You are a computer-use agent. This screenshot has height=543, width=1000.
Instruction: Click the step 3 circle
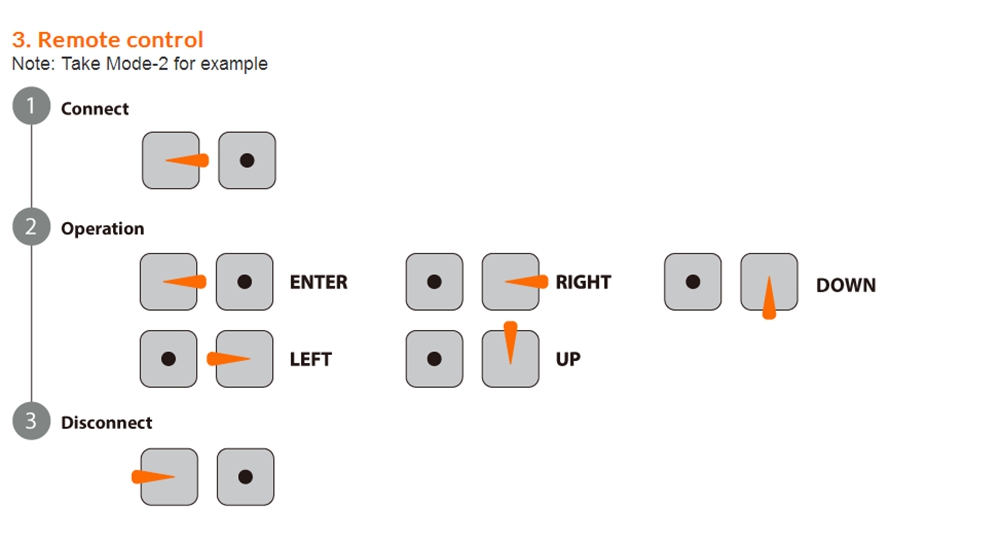pyautogui.click(x=31, y=421)
